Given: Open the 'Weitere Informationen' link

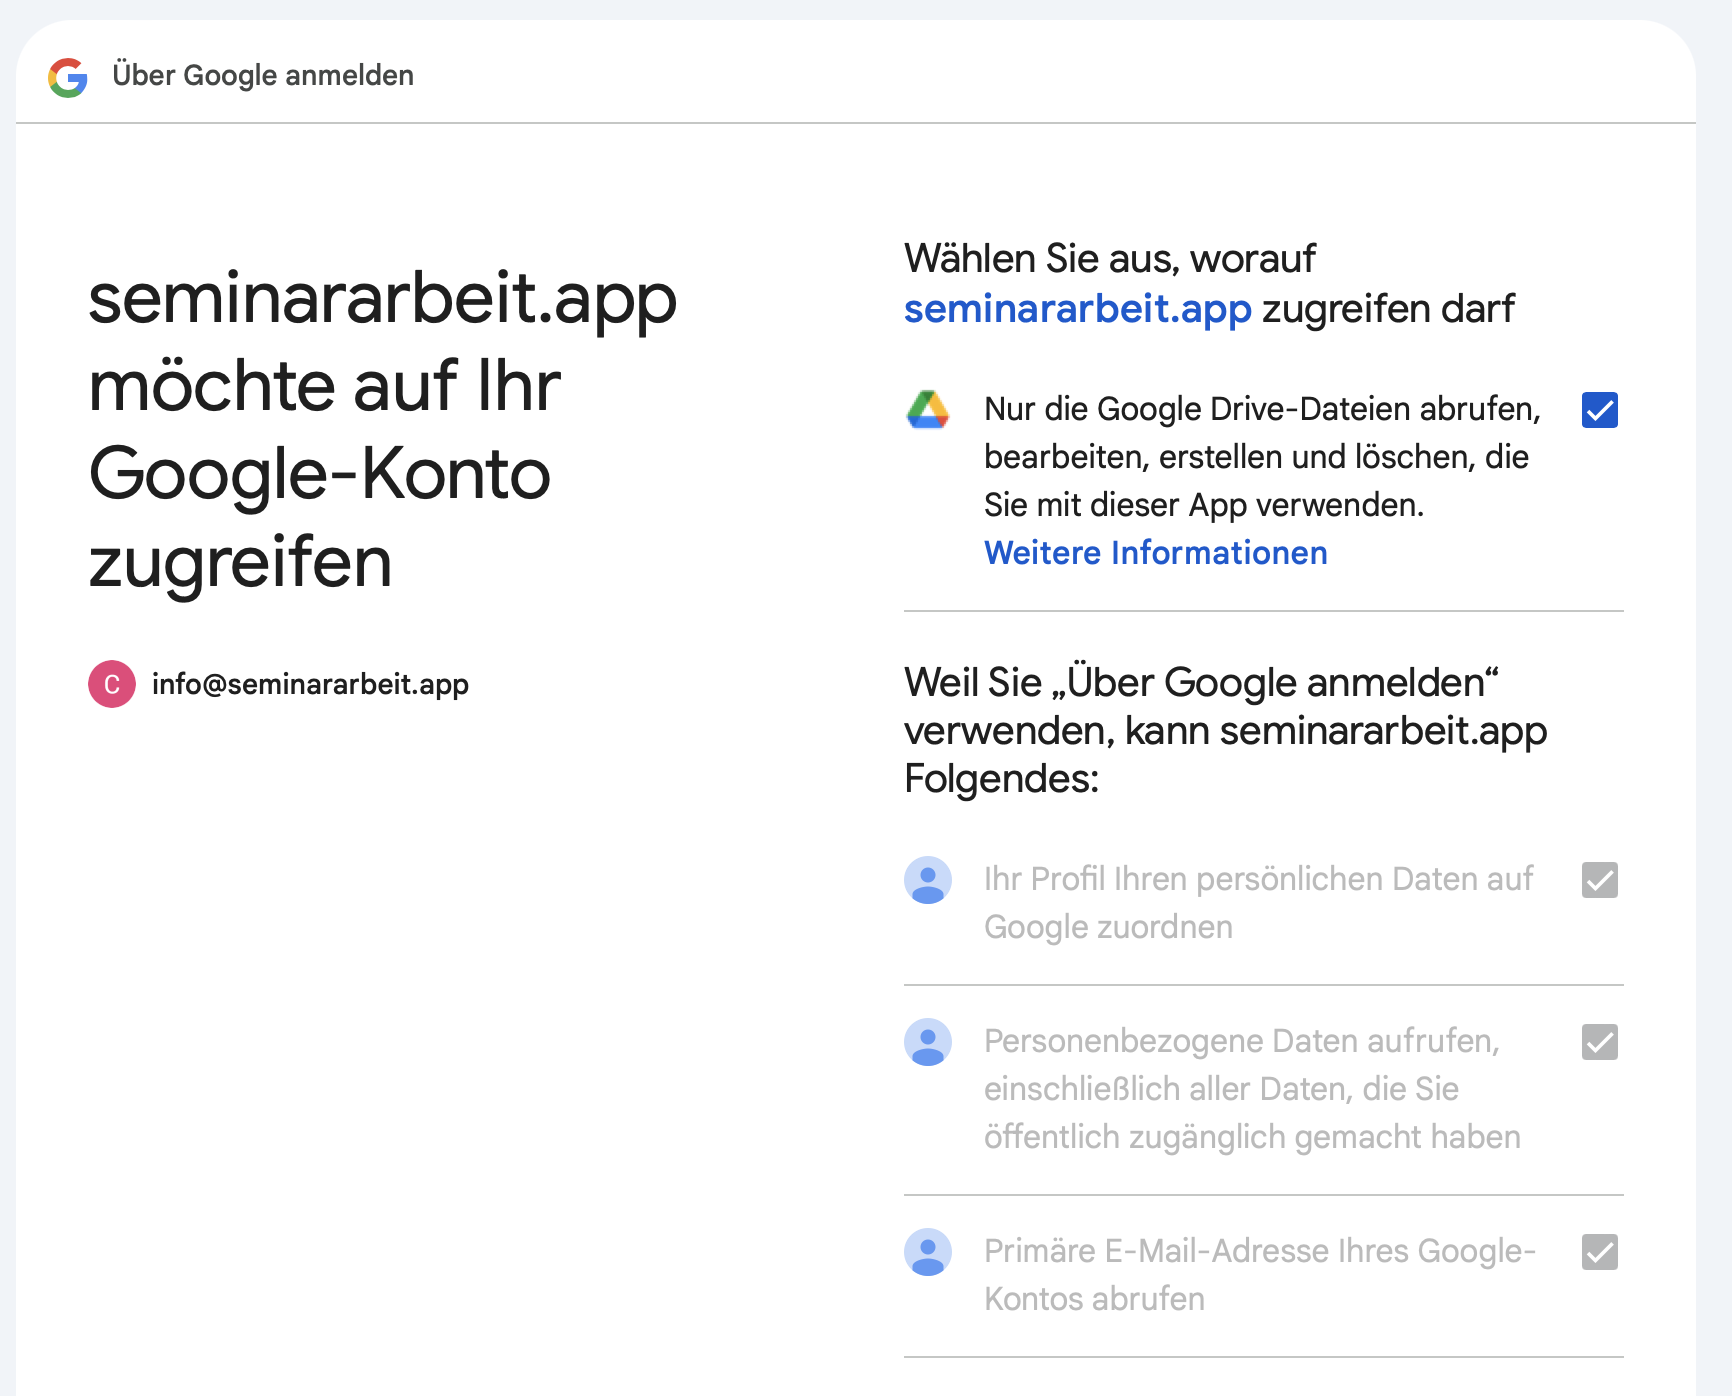Looking at the screenshot, I should [x=1156, y=553].
